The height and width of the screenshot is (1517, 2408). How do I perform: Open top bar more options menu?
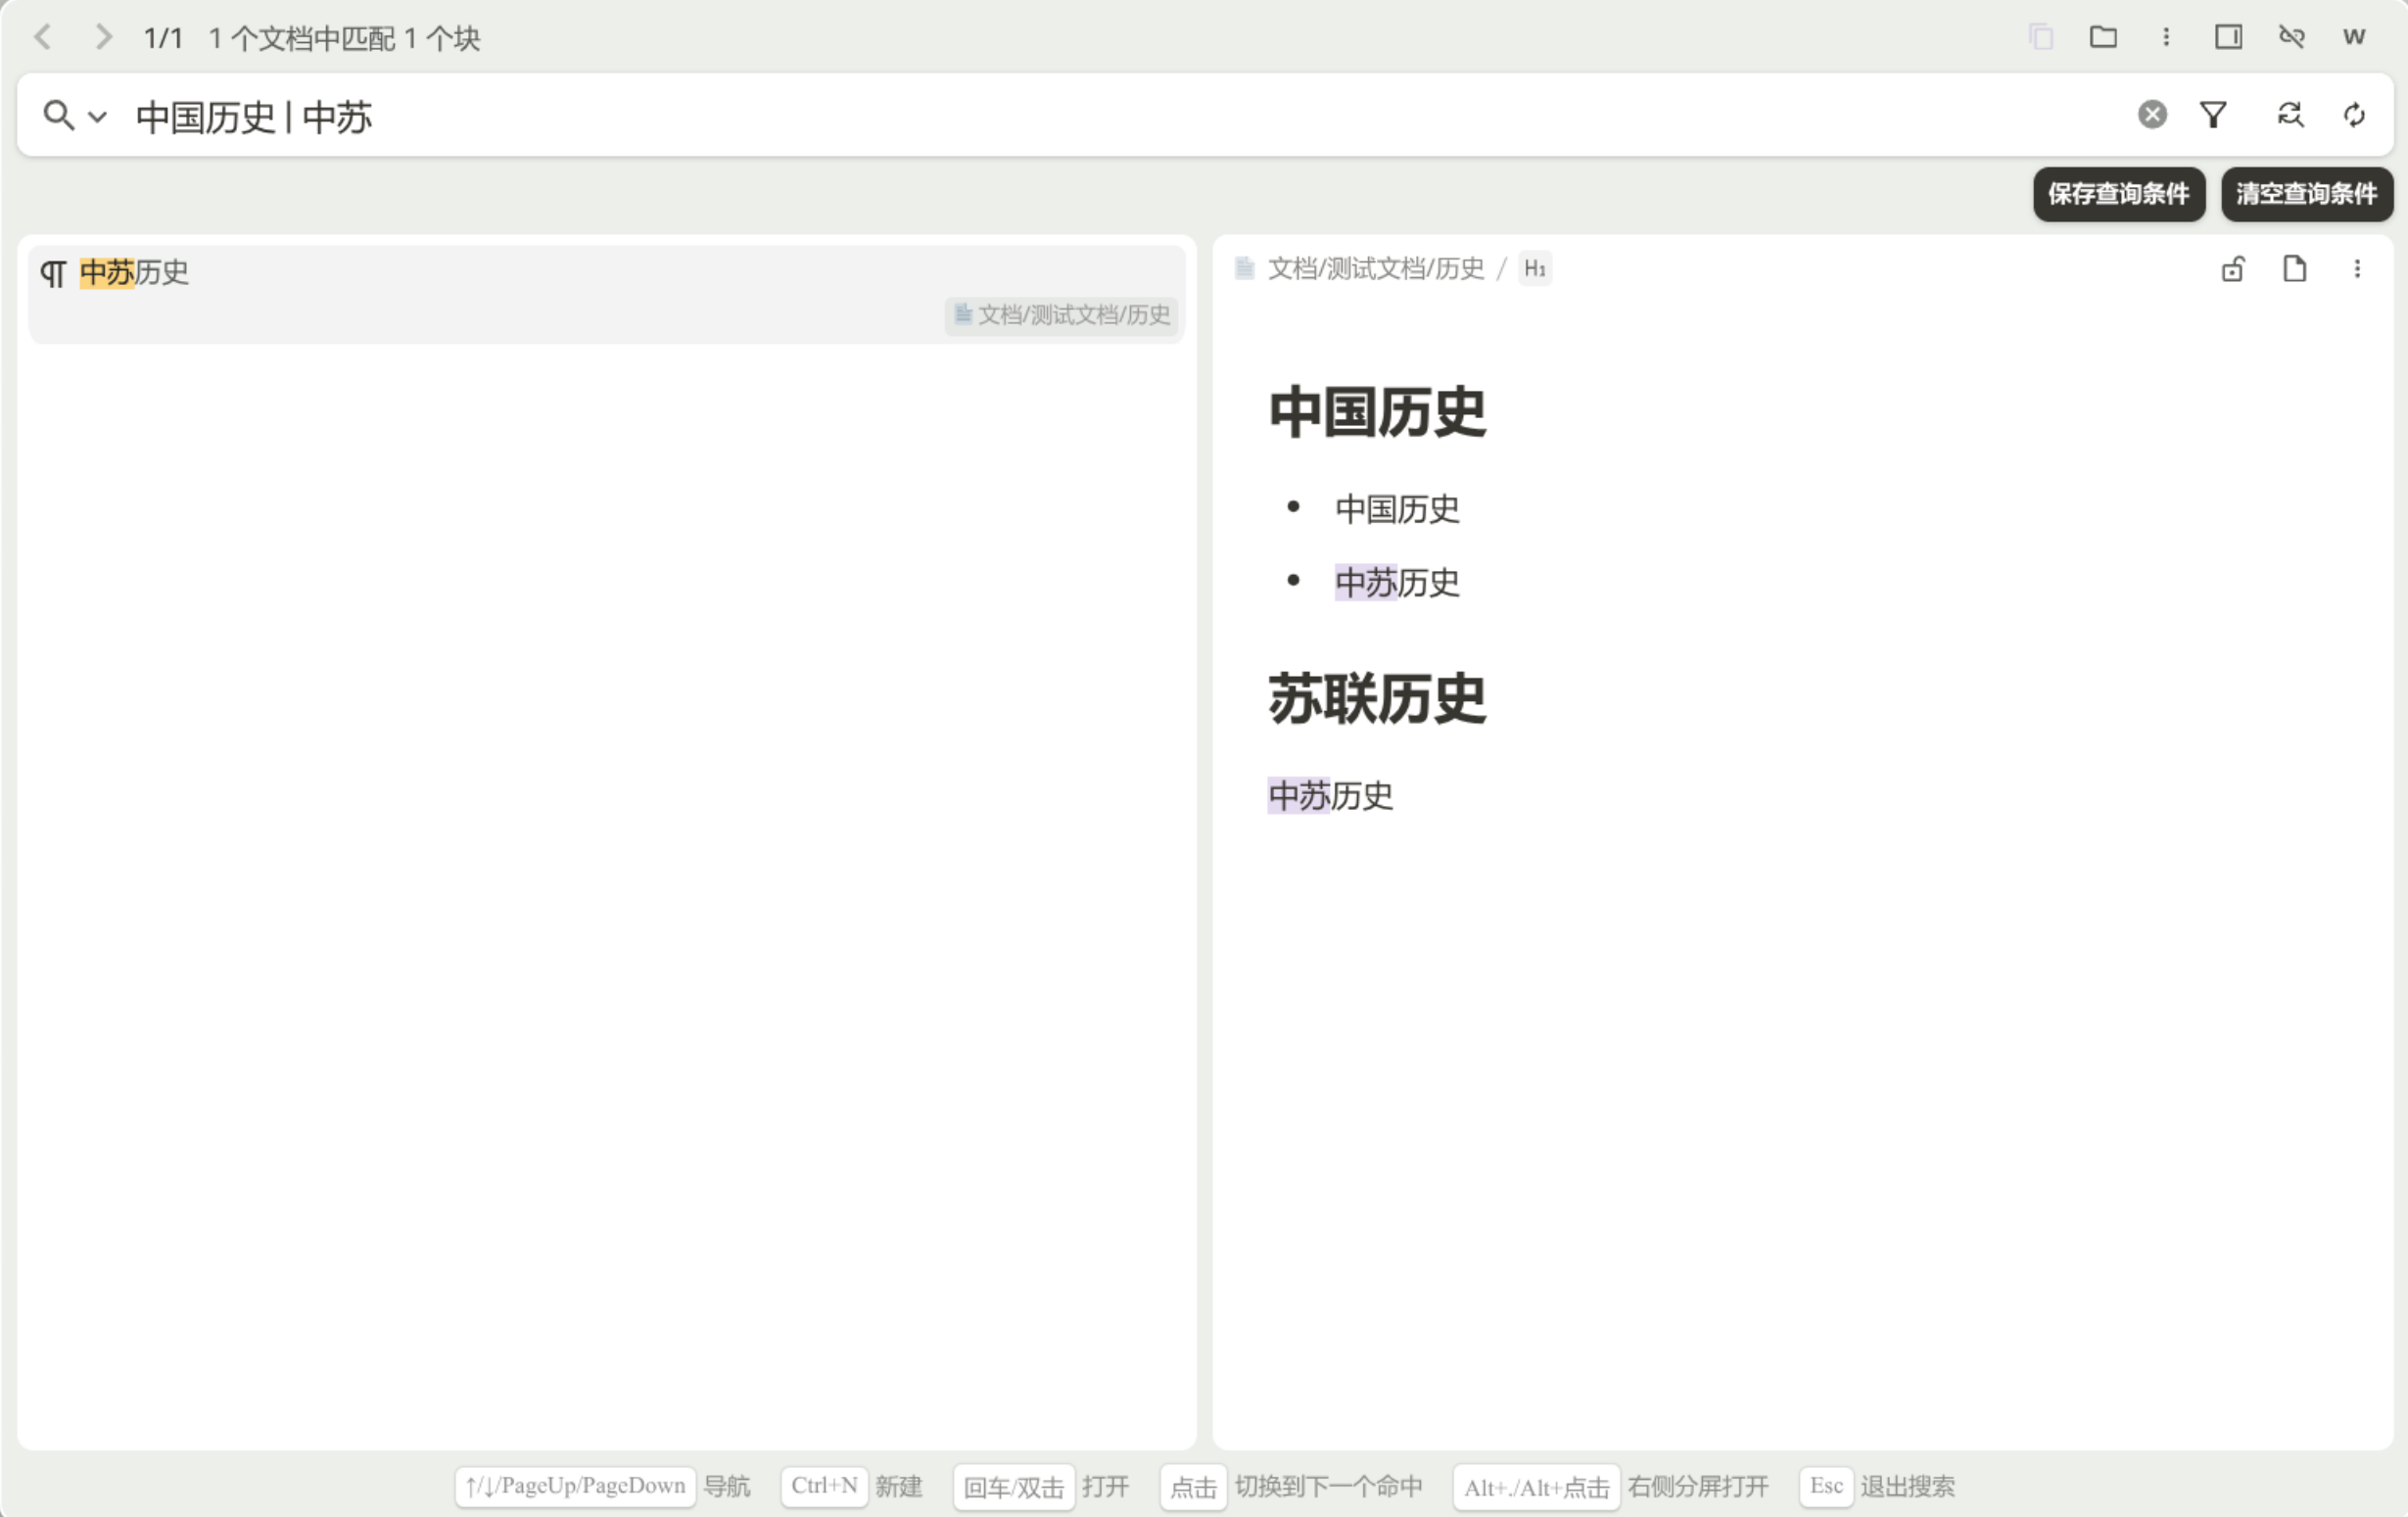2166,38
